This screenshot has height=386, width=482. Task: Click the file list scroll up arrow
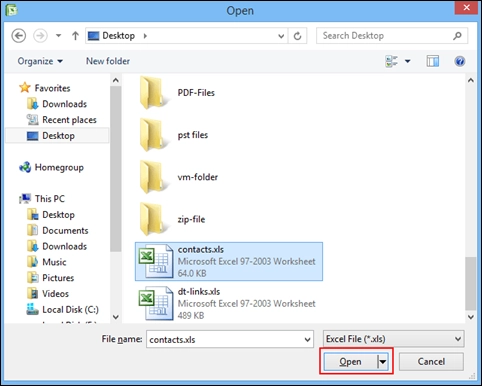coord(471,80)
